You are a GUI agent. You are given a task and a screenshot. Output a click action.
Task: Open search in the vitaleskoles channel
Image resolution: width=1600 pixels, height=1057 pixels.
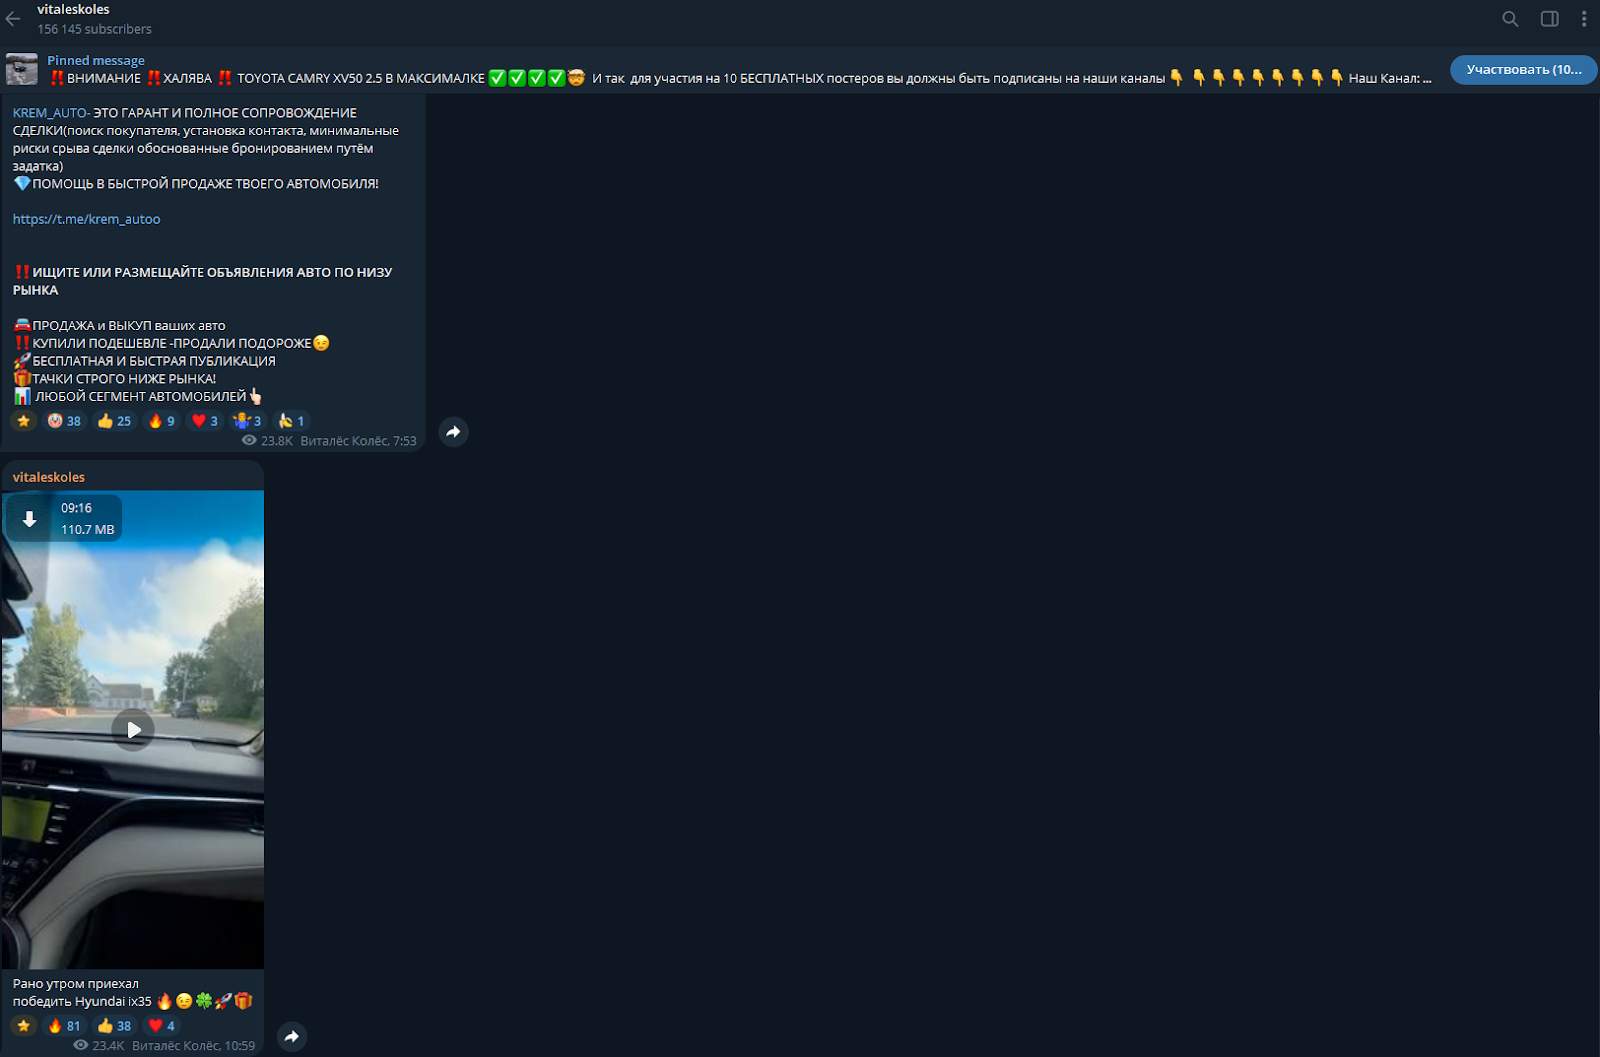(1510, 19)
